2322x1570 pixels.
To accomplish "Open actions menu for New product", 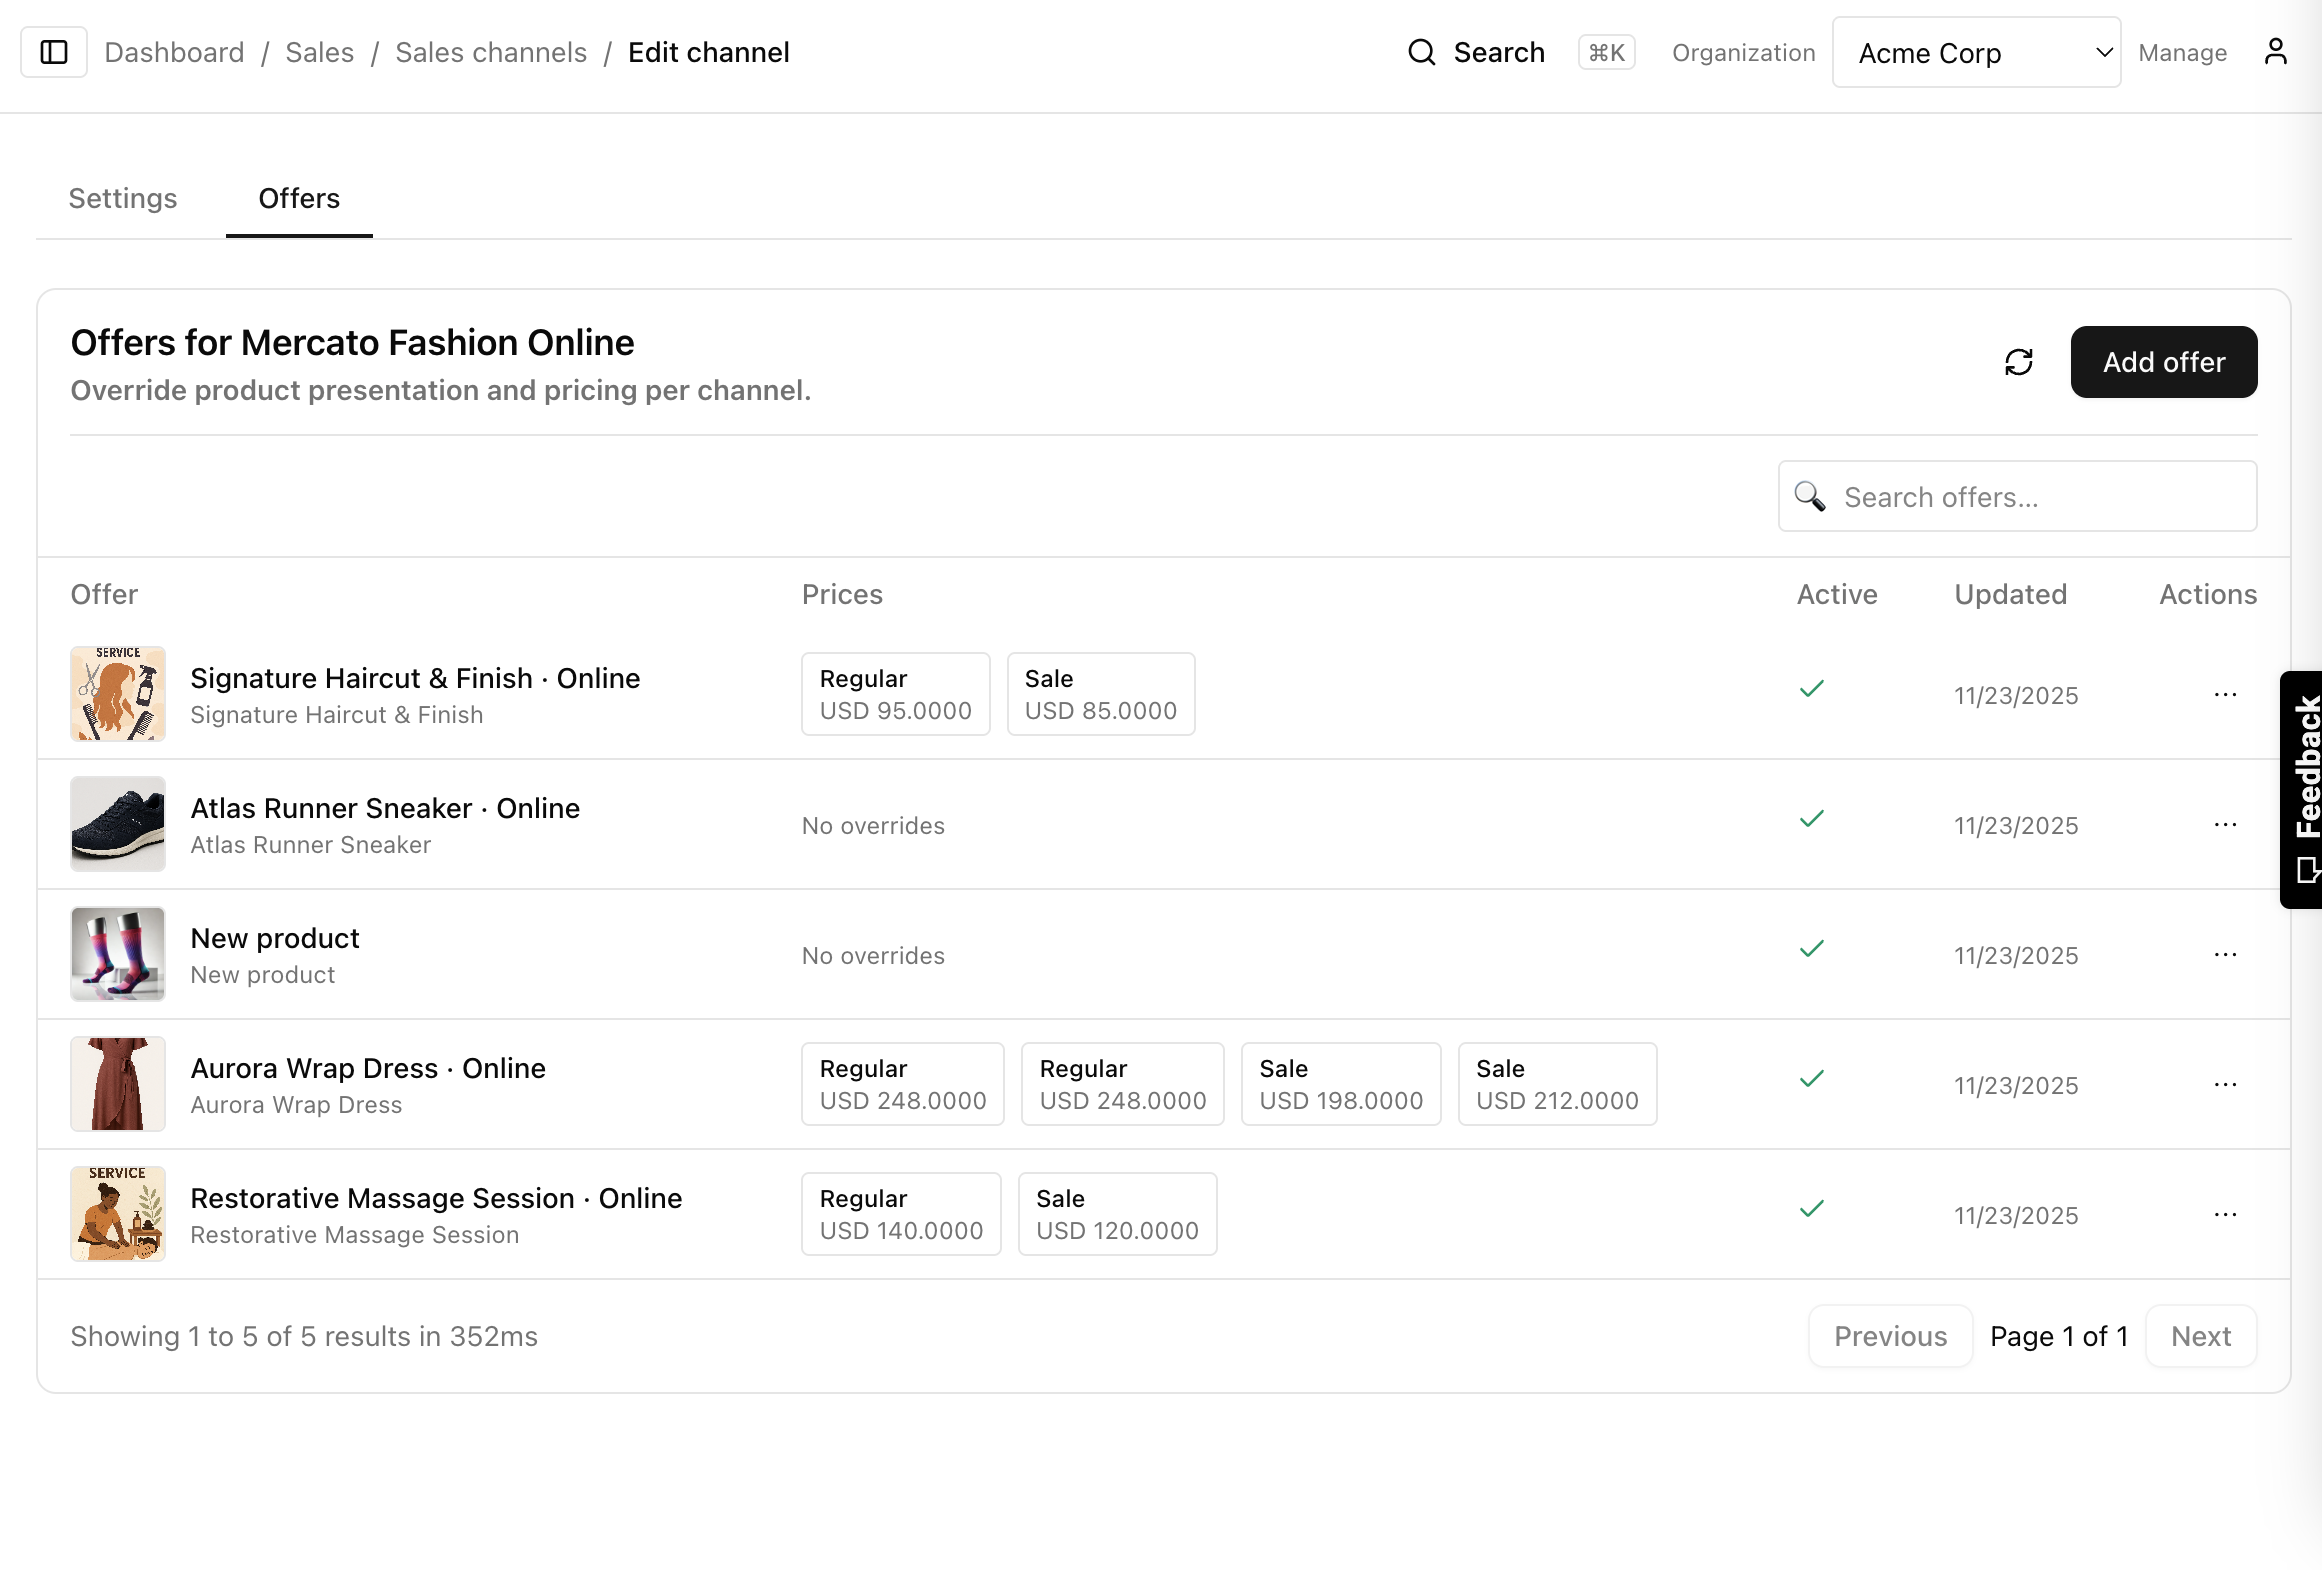I will click(x=2224, y=955).
